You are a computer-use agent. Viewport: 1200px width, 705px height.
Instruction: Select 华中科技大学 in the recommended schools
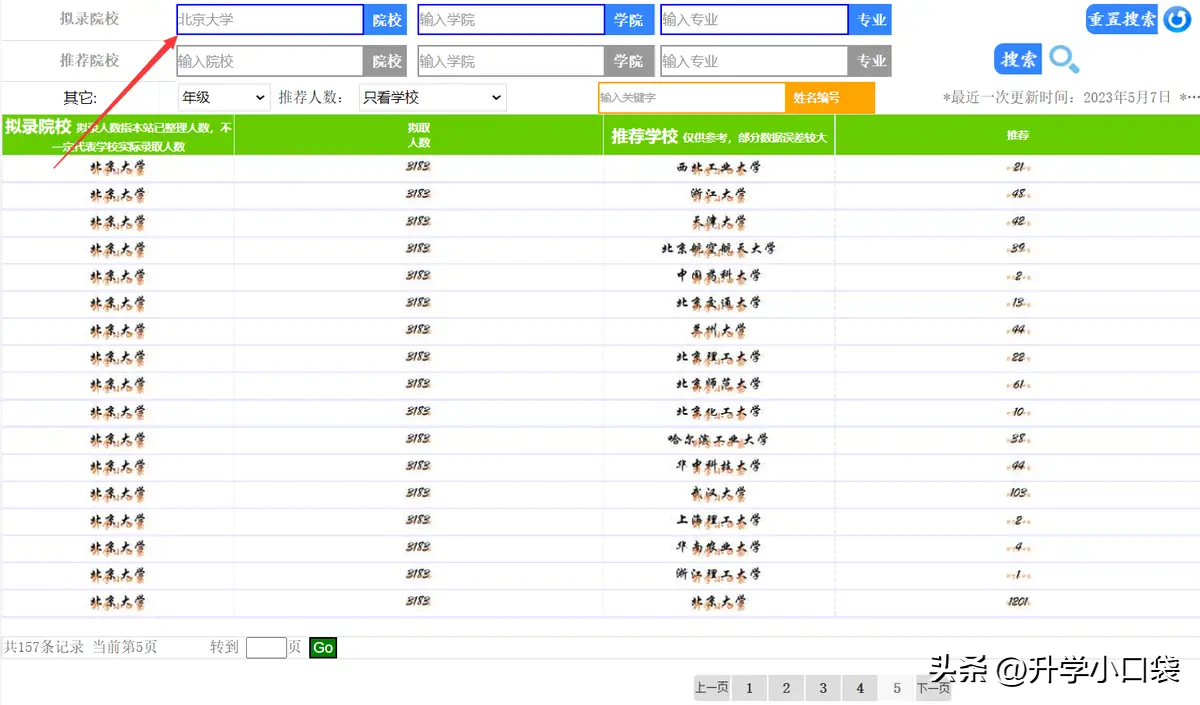718,466
